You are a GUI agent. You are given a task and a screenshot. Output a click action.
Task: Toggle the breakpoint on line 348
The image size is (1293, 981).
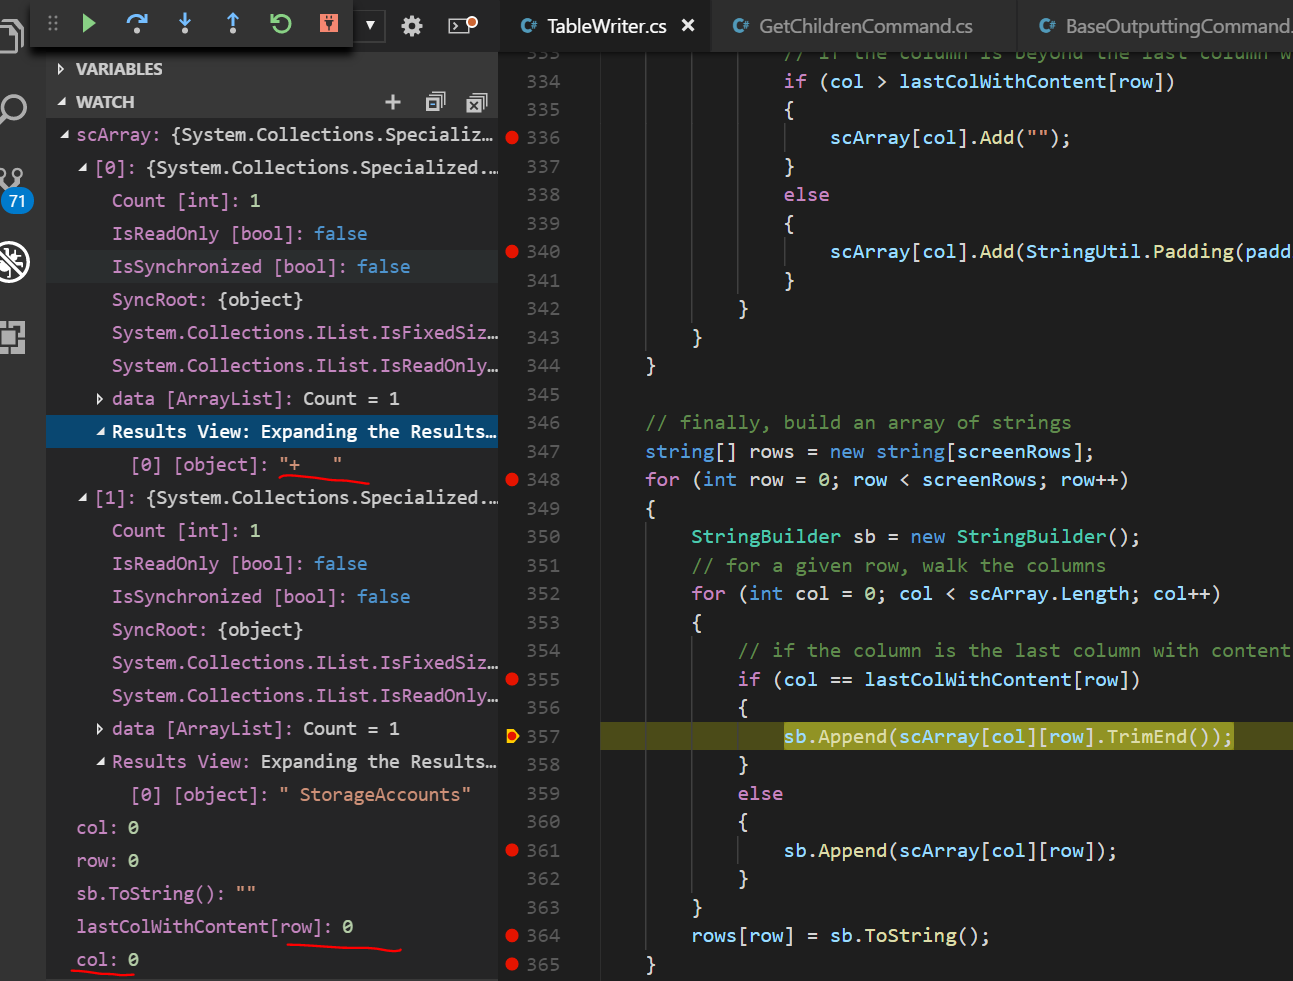(512, 480)
